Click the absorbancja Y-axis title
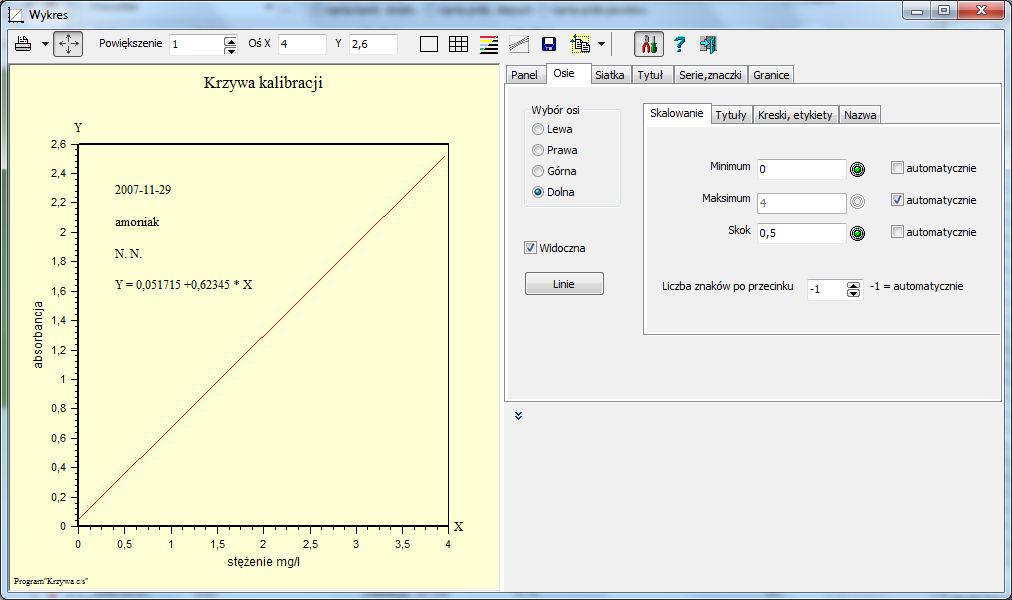1012x600 pixels. pyautogui.click(x=38, y=335)
